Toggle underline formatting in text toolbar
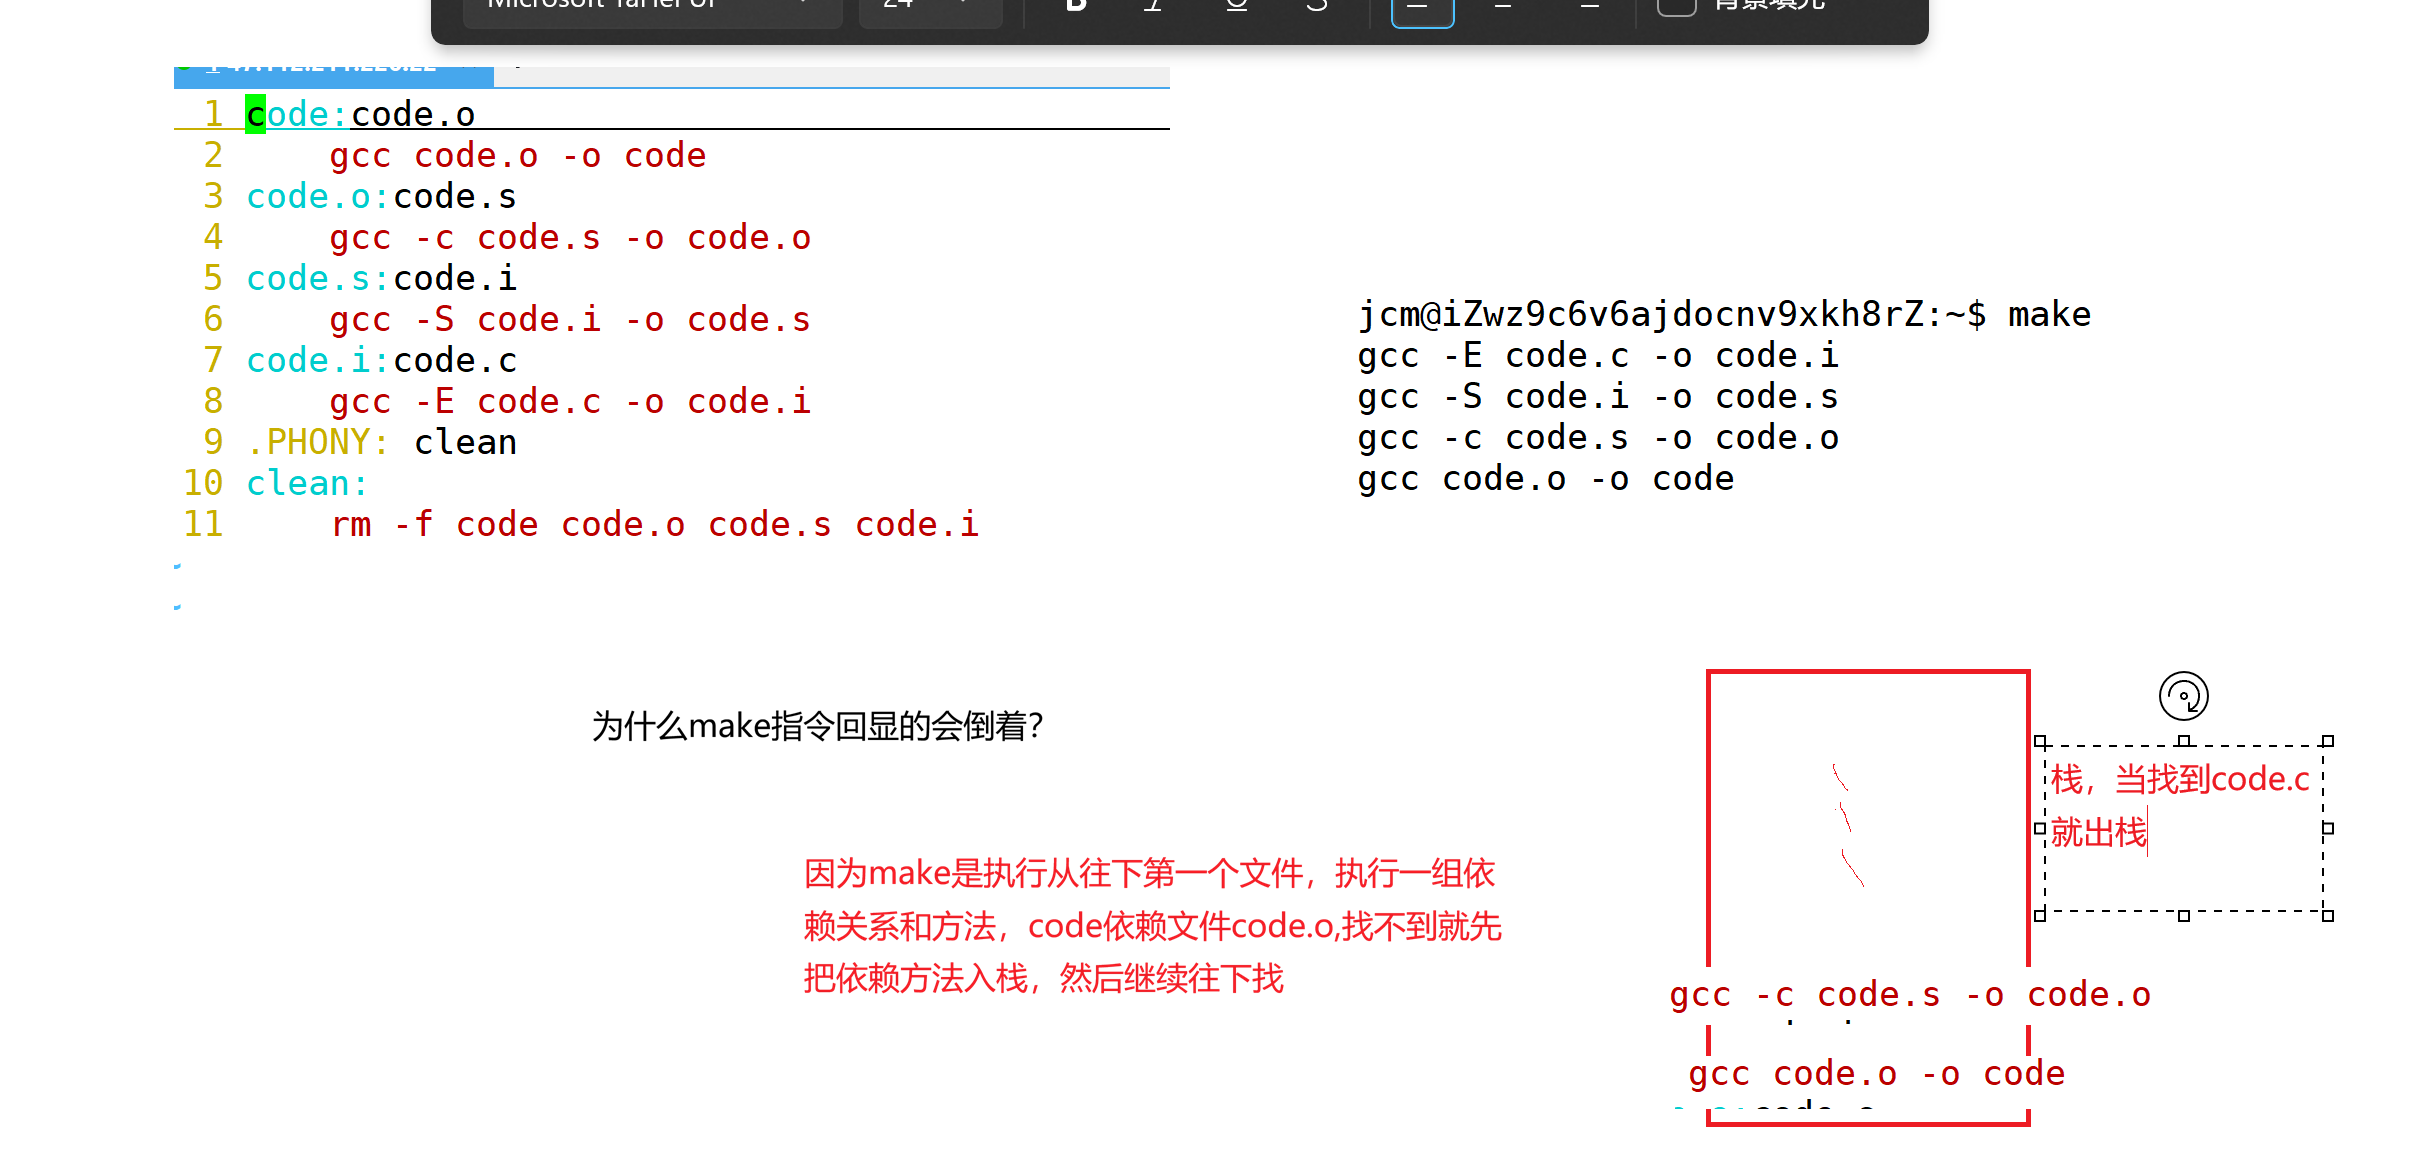2410x1162 pixels. [x=1237, y=6]
